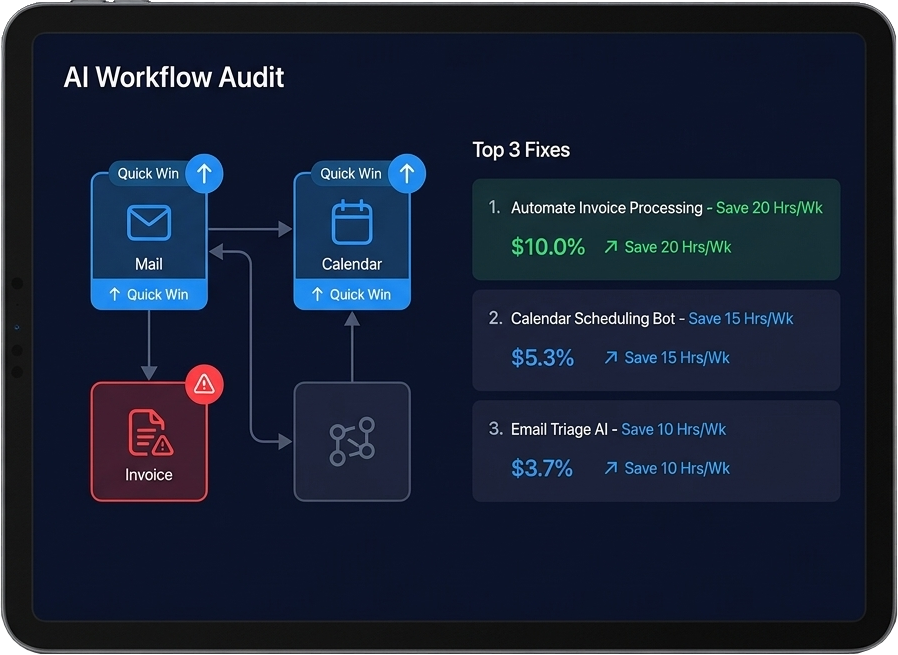Click the $10.0% value
This screenshot has height=655, width=898.
(548, 247)
